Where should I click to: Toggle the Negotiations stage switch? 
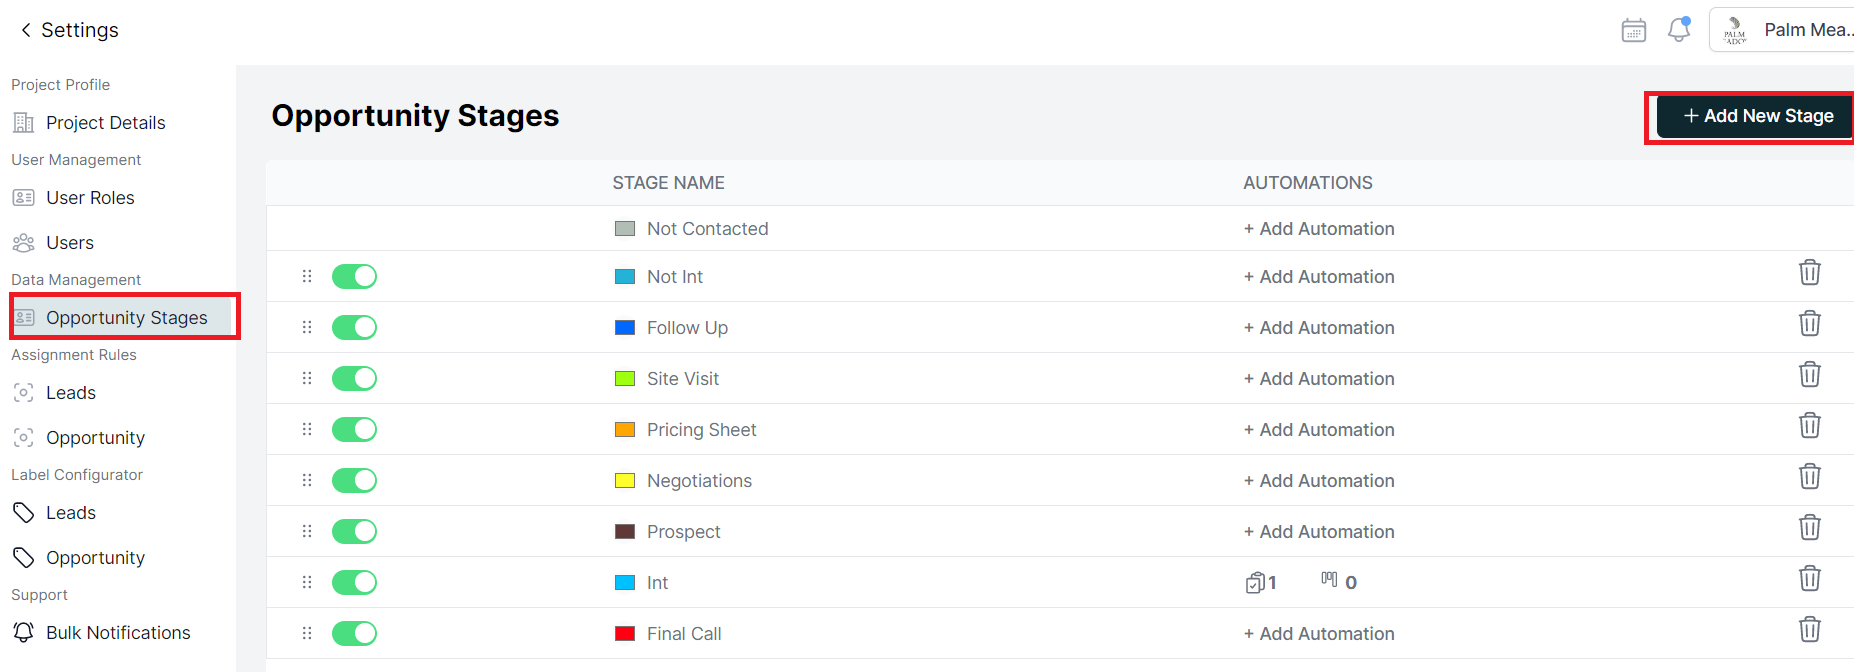(x=354, y=480)
